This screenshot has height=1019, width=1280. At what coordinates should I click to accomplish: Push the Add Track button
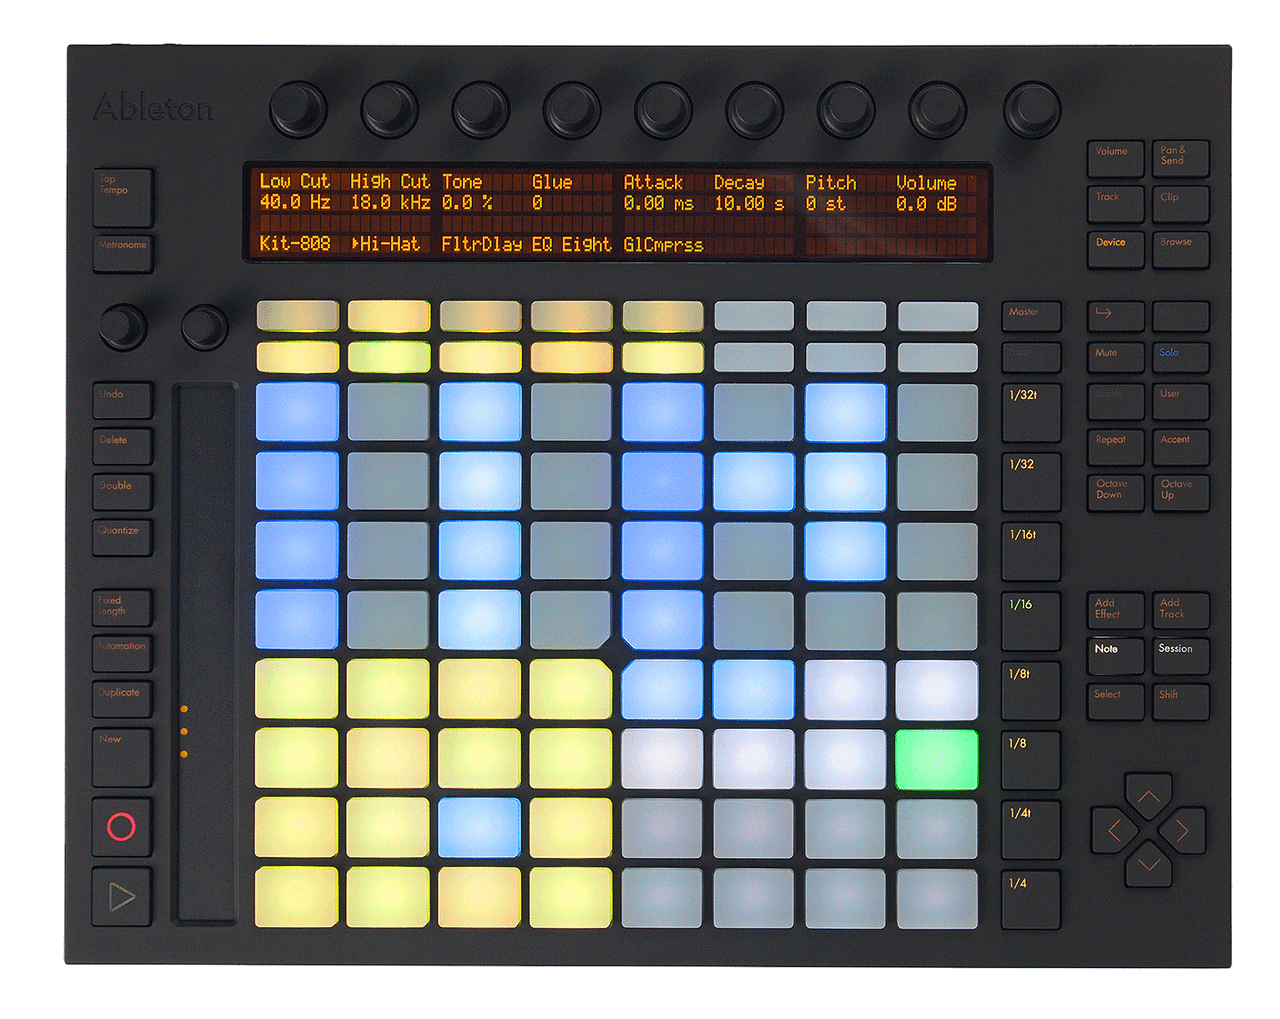point(1180,610)
